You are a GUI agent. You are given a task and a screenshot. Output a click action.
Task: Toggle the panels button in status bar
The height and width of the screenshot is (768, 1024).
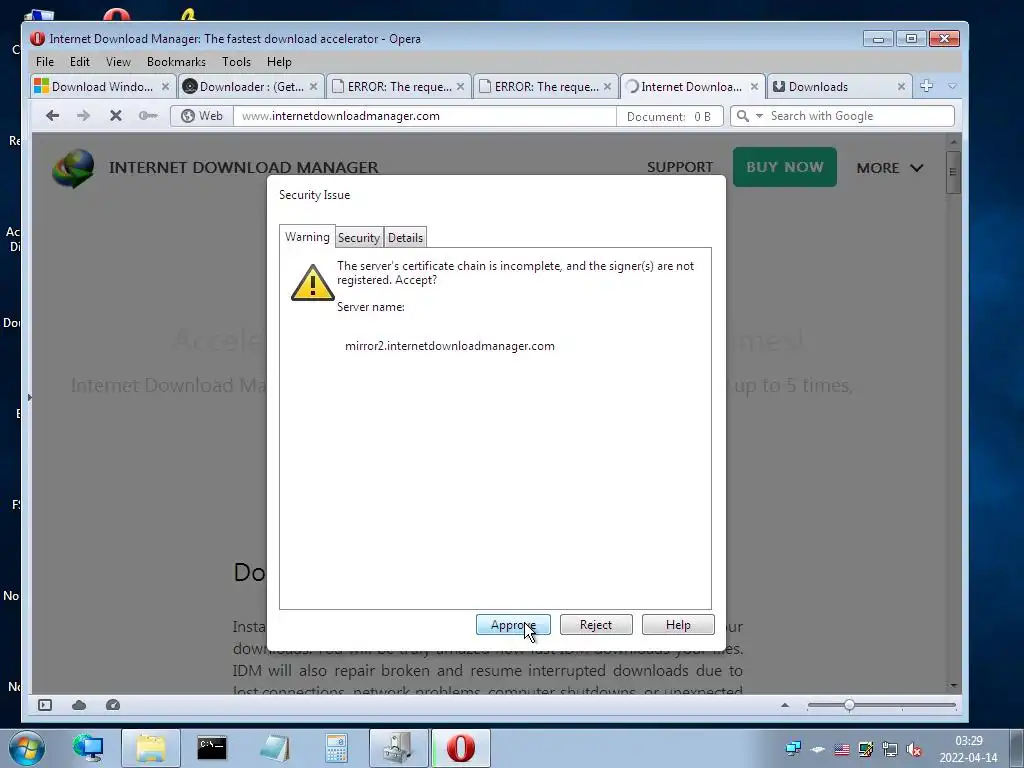tap(45, 705)
